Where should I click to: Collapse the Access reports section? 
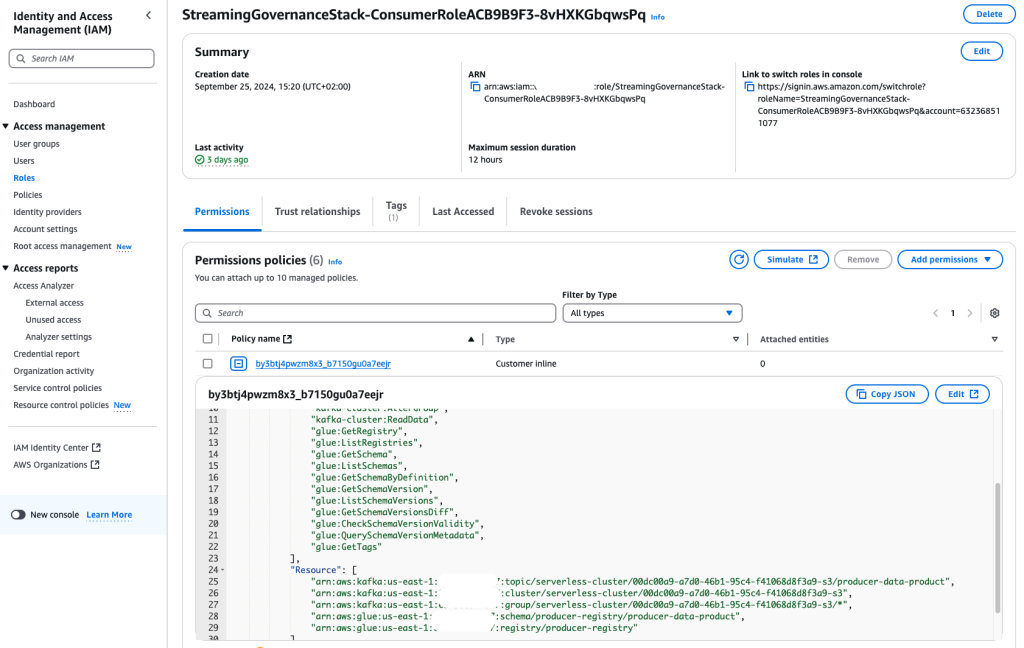(x=6, y=268)
